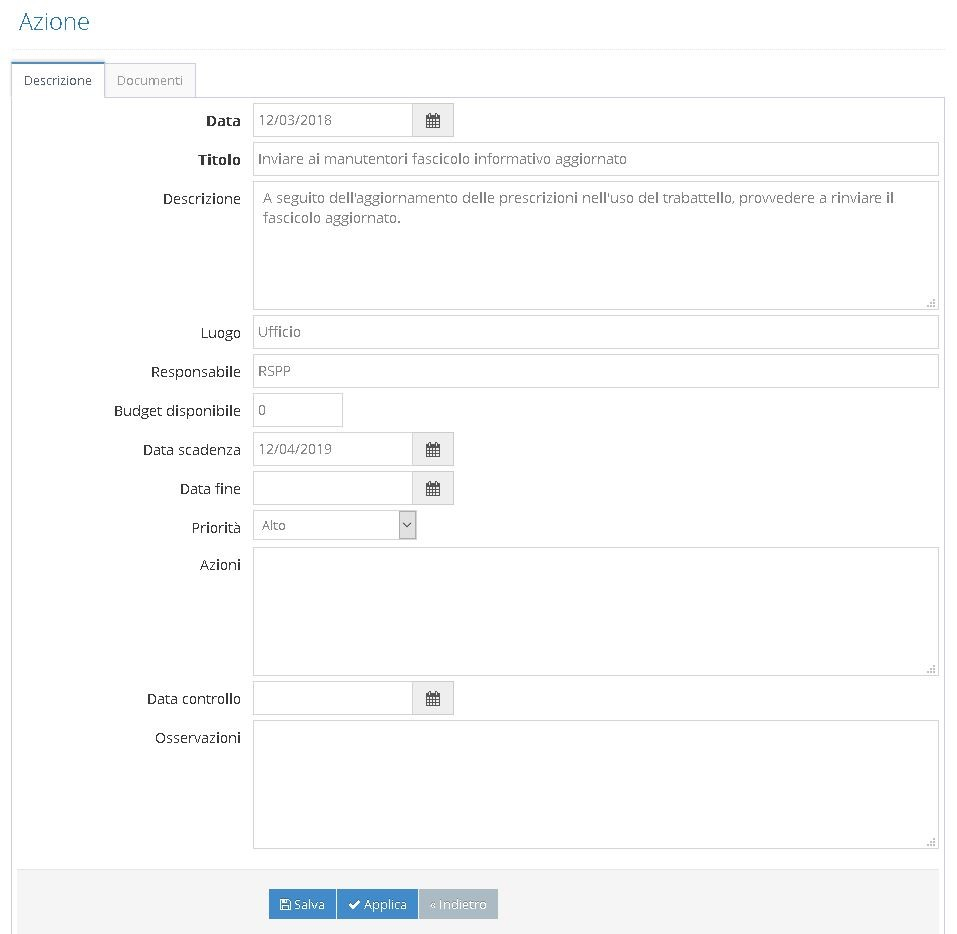957x934 pixels.
Task: Open calendar picker for Data fine
Action: [x=433, y=488]
